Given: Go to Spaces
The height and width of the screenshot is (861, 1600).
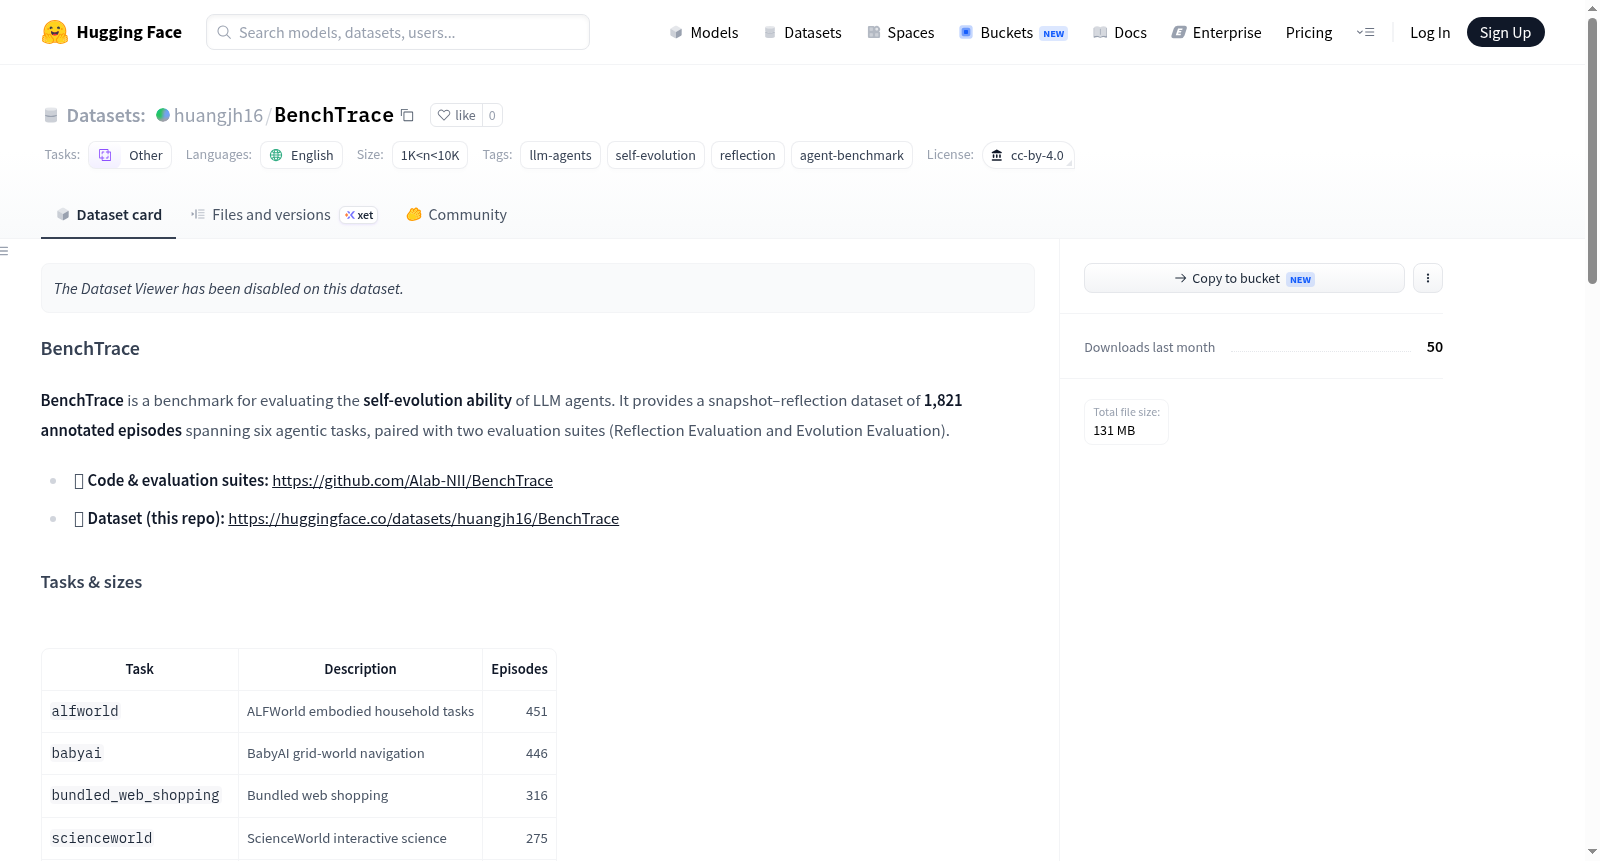Looking at the screenshot, I should pos(901,32).
